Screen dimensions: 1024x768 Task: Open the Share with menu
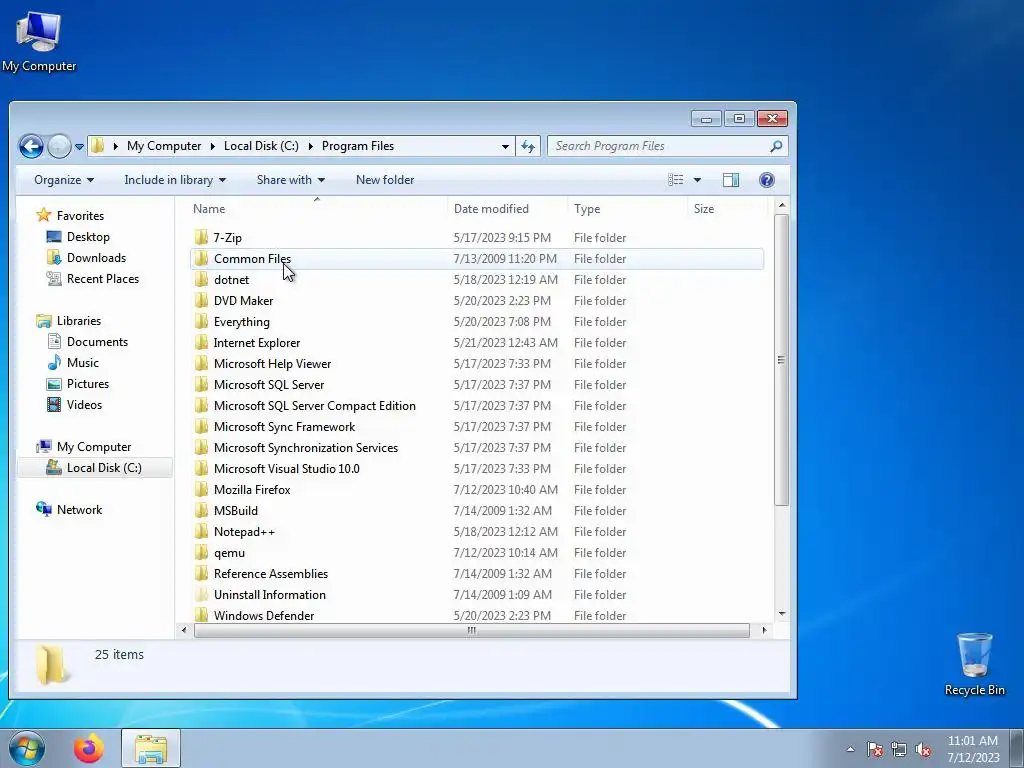290,180
